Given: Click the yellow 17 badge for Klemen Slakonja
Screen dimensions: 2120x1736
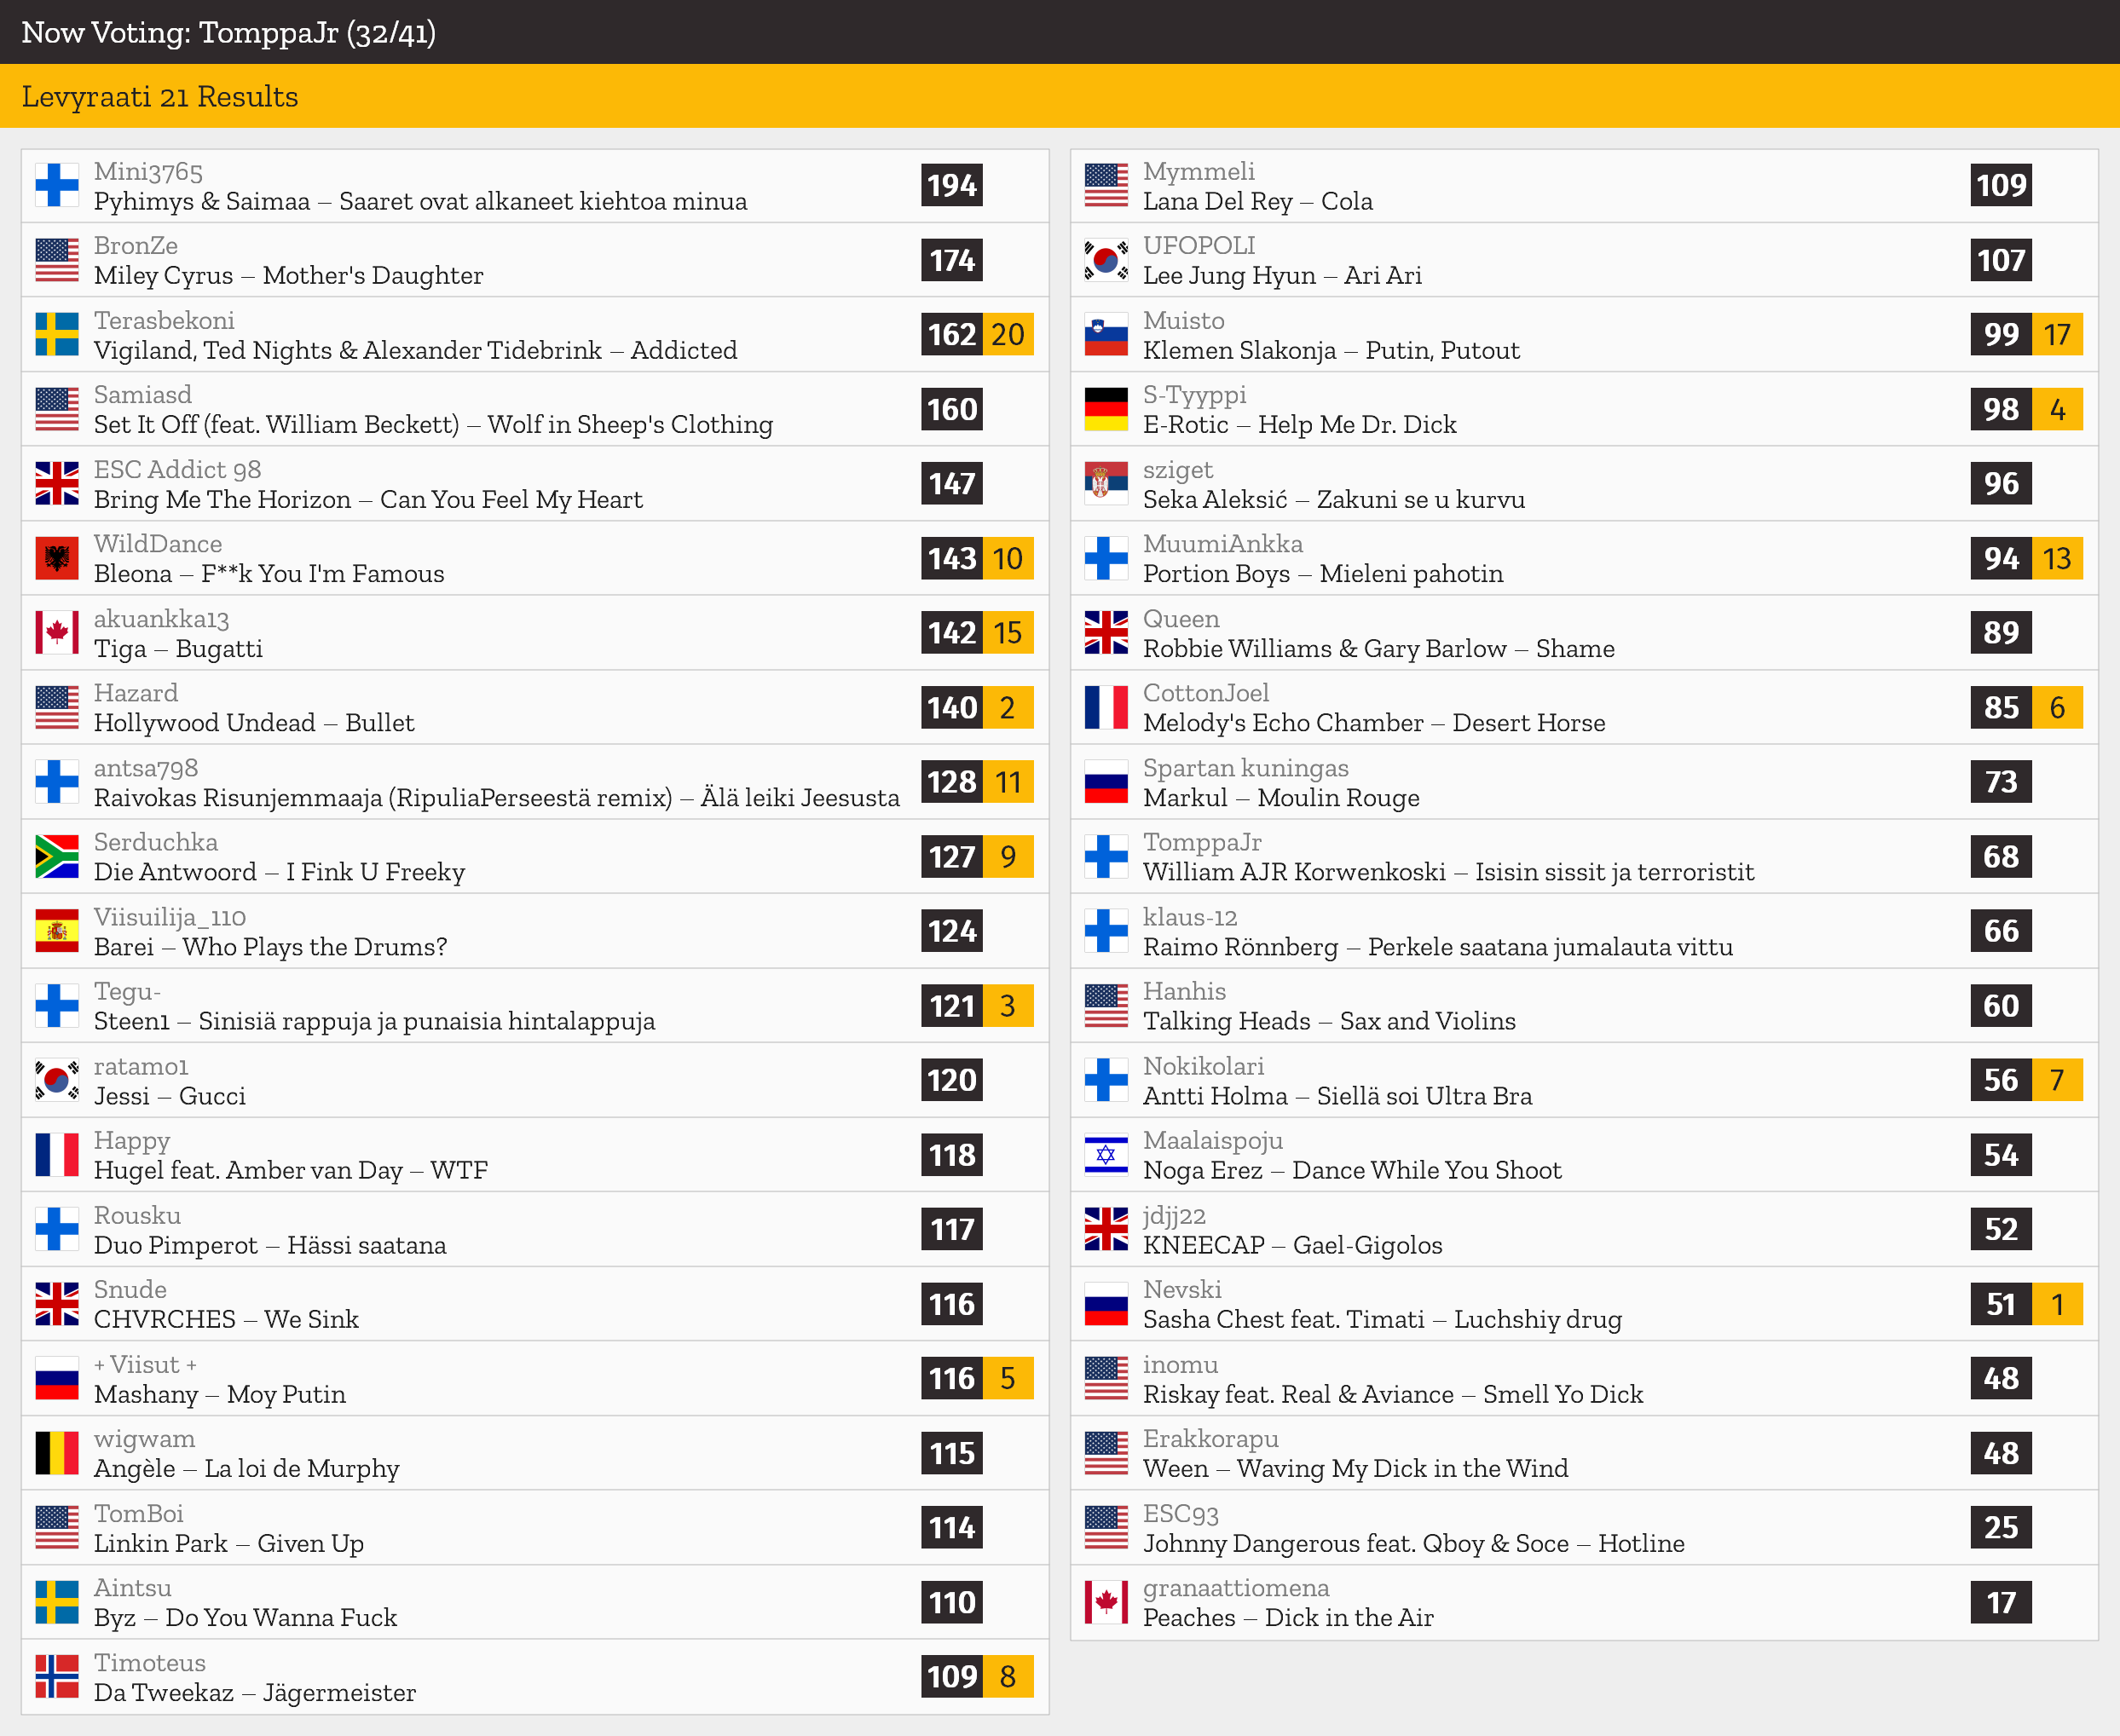Looking at the screenshot, I should tap(2057, 335).
